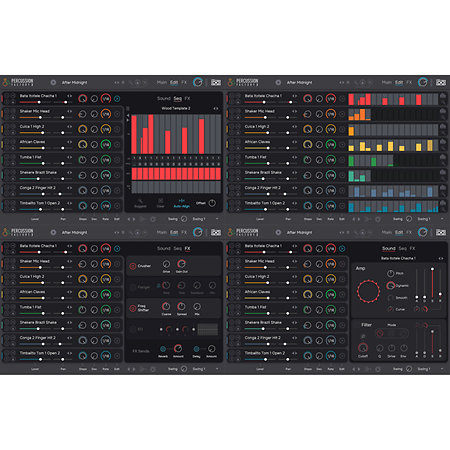Screen dimensions: 450x450
Task: Enable the dimmed Flanger effect power button
Action: pyautogui.click(x=133, y=287)
